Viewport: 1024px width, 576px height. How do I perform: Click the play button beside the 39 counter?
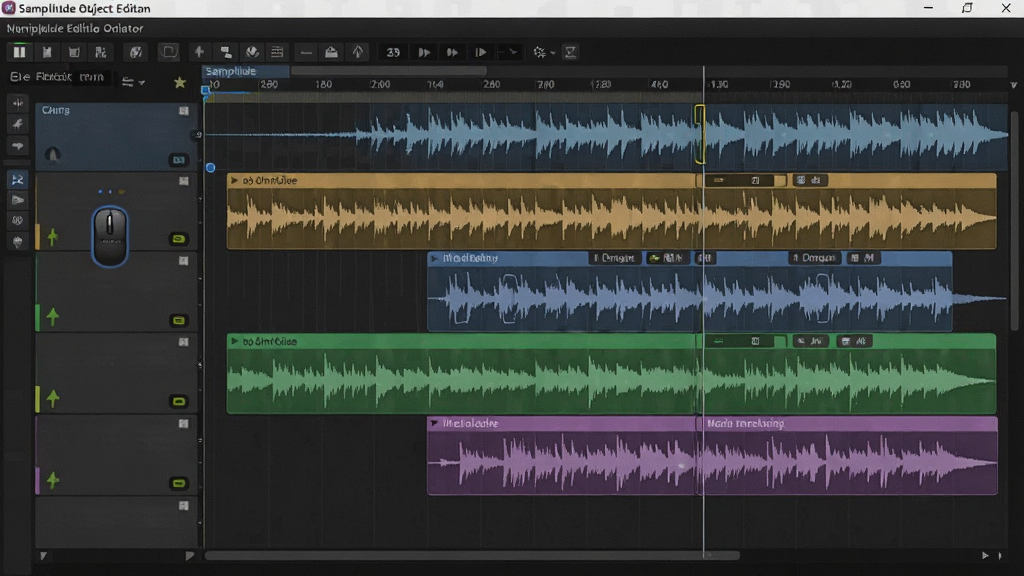pos(424,52)
